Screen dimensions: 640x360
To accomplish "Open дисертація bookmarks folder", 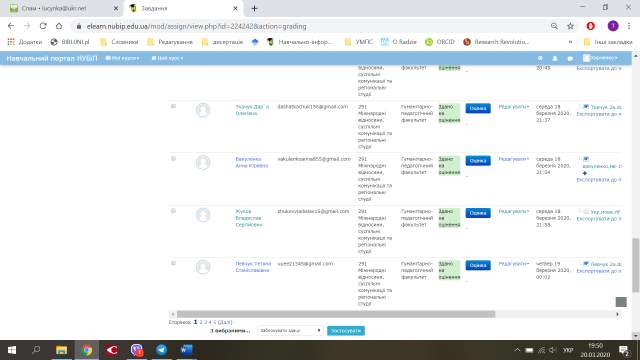I will pos(222,42).
